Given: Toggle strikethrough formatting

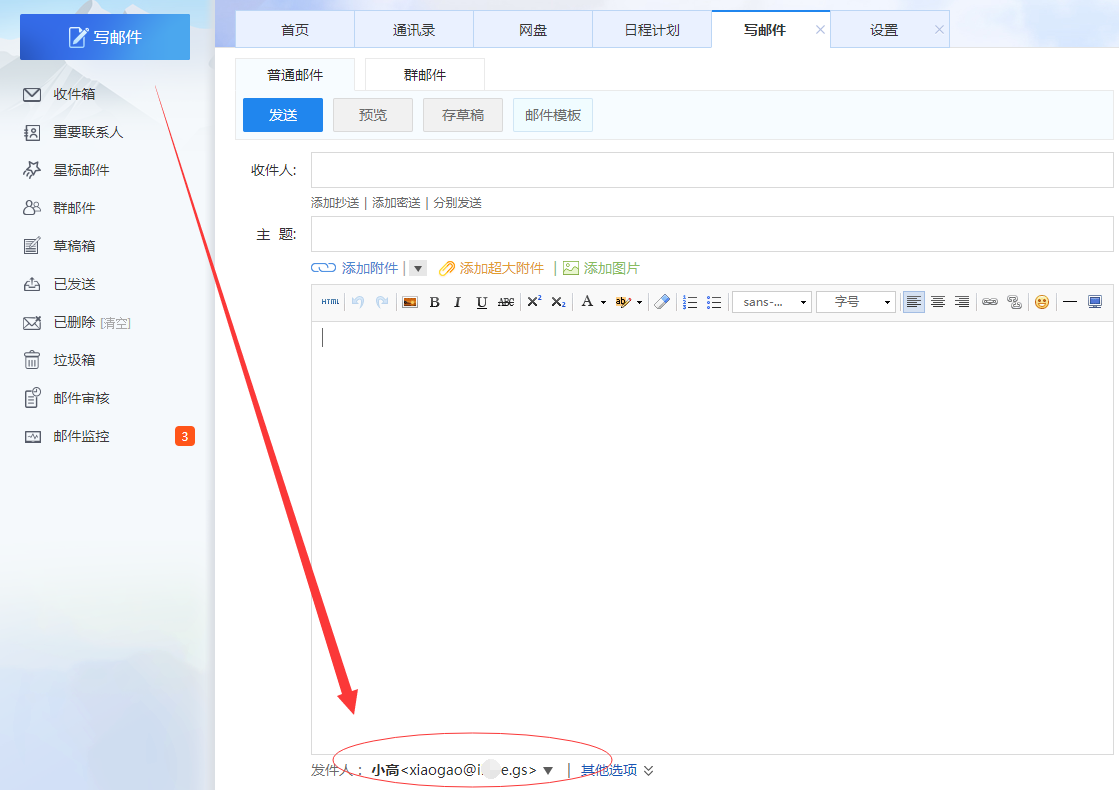Looking at the screenshot, I should pos(506,302).
